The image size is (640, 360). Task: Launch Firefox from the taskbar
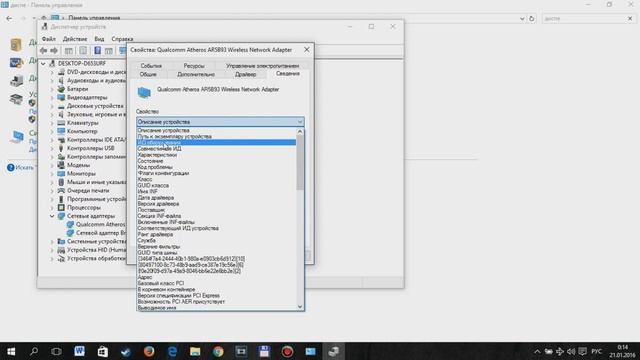[x=149, y=351]
